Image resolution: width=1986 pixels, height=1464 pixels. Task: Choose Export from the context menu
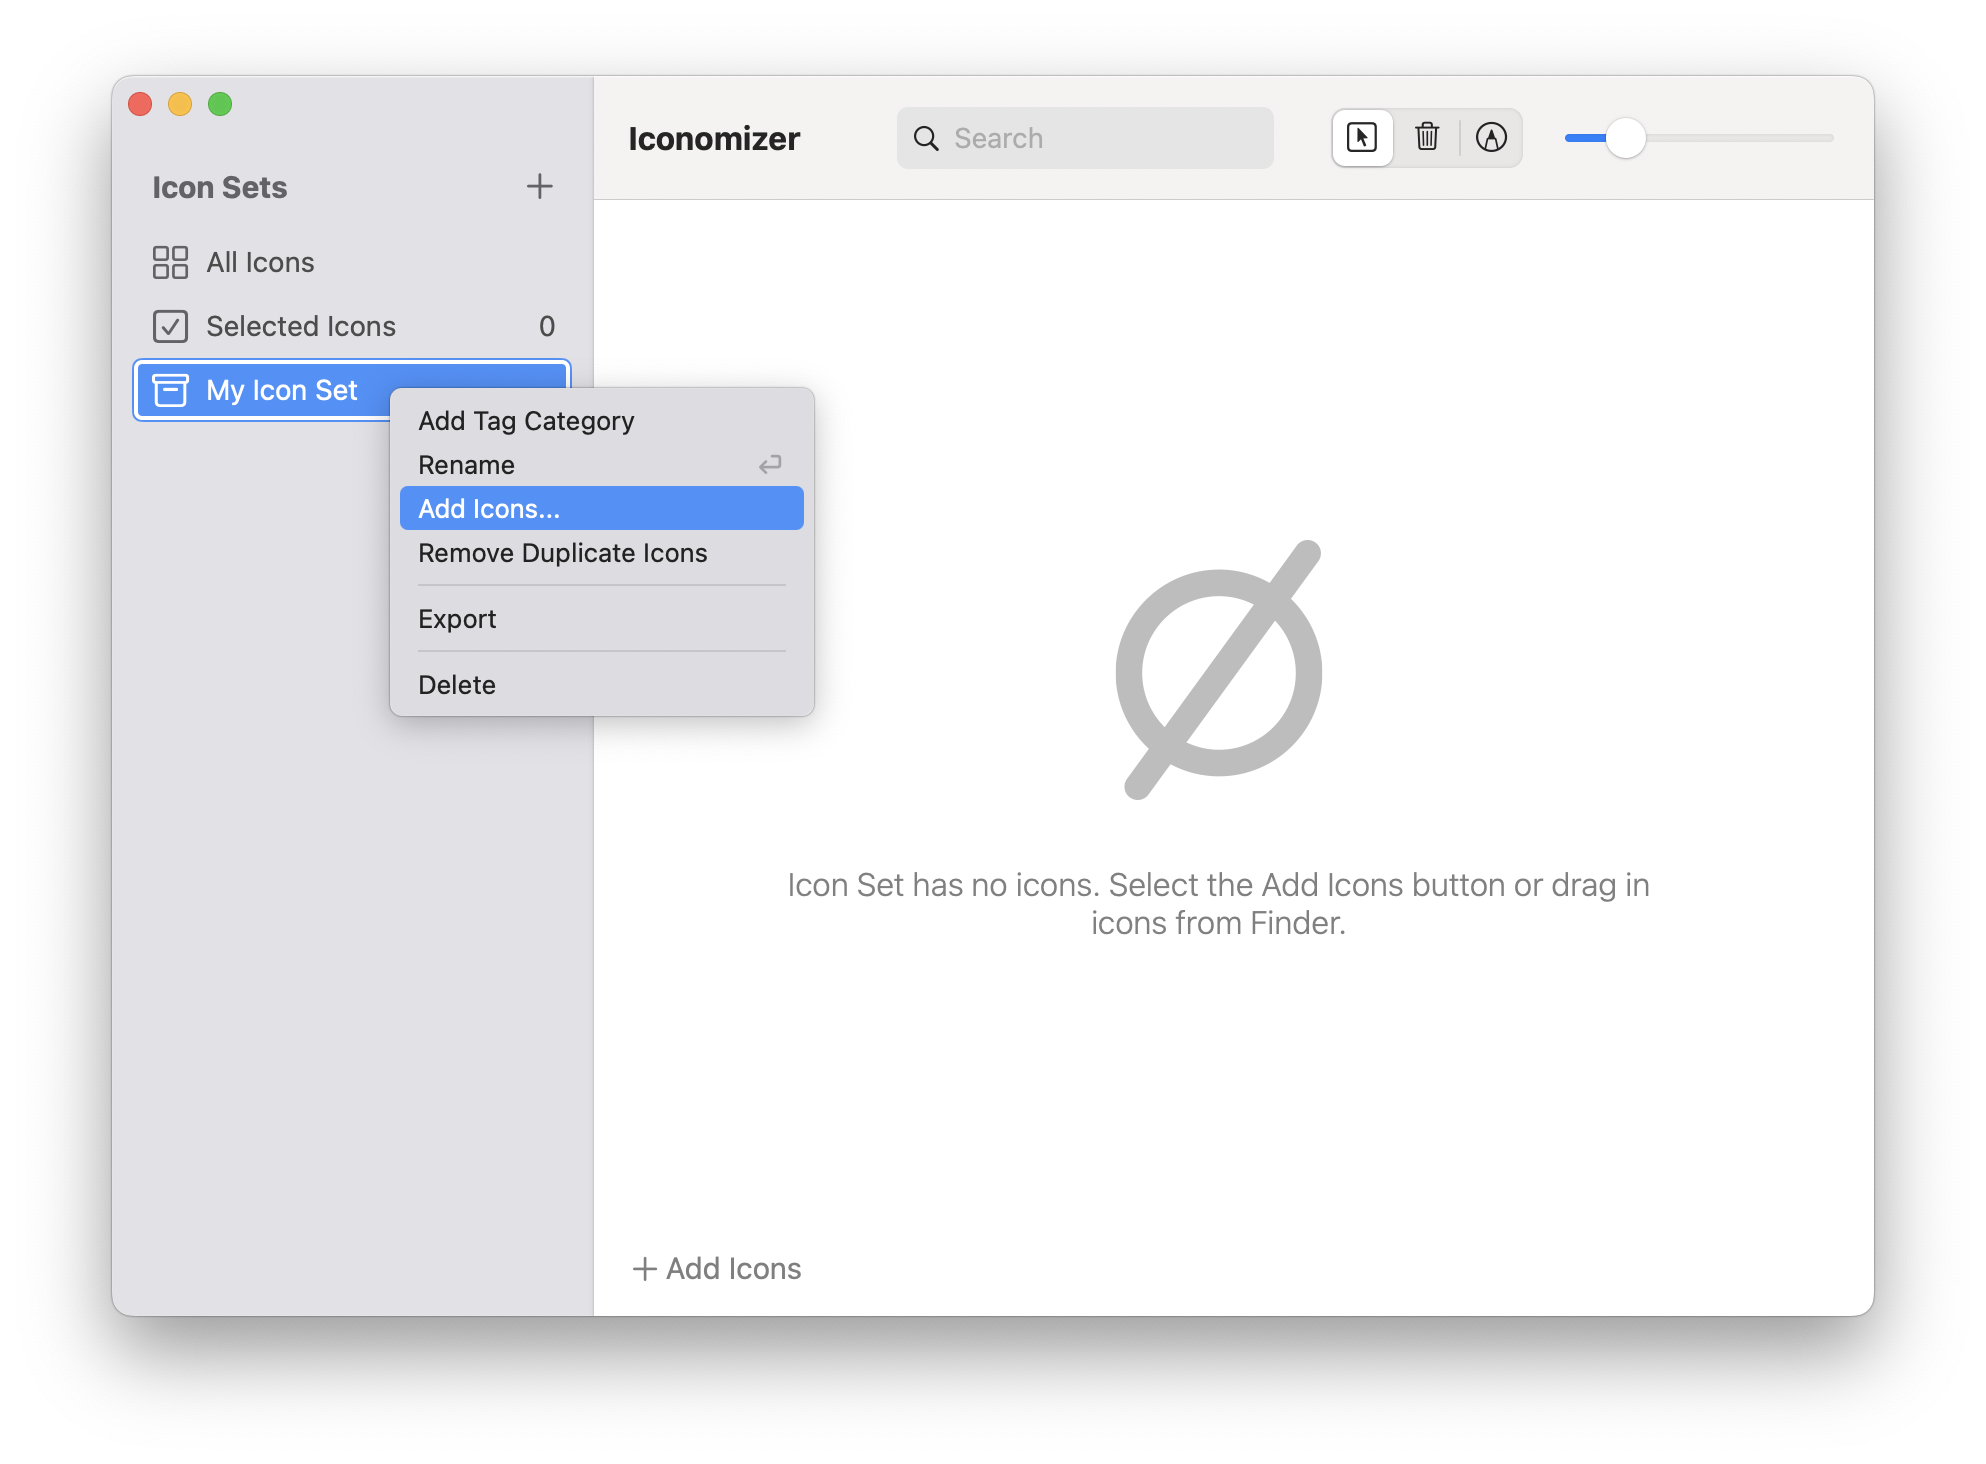click(x=457, y=618)
